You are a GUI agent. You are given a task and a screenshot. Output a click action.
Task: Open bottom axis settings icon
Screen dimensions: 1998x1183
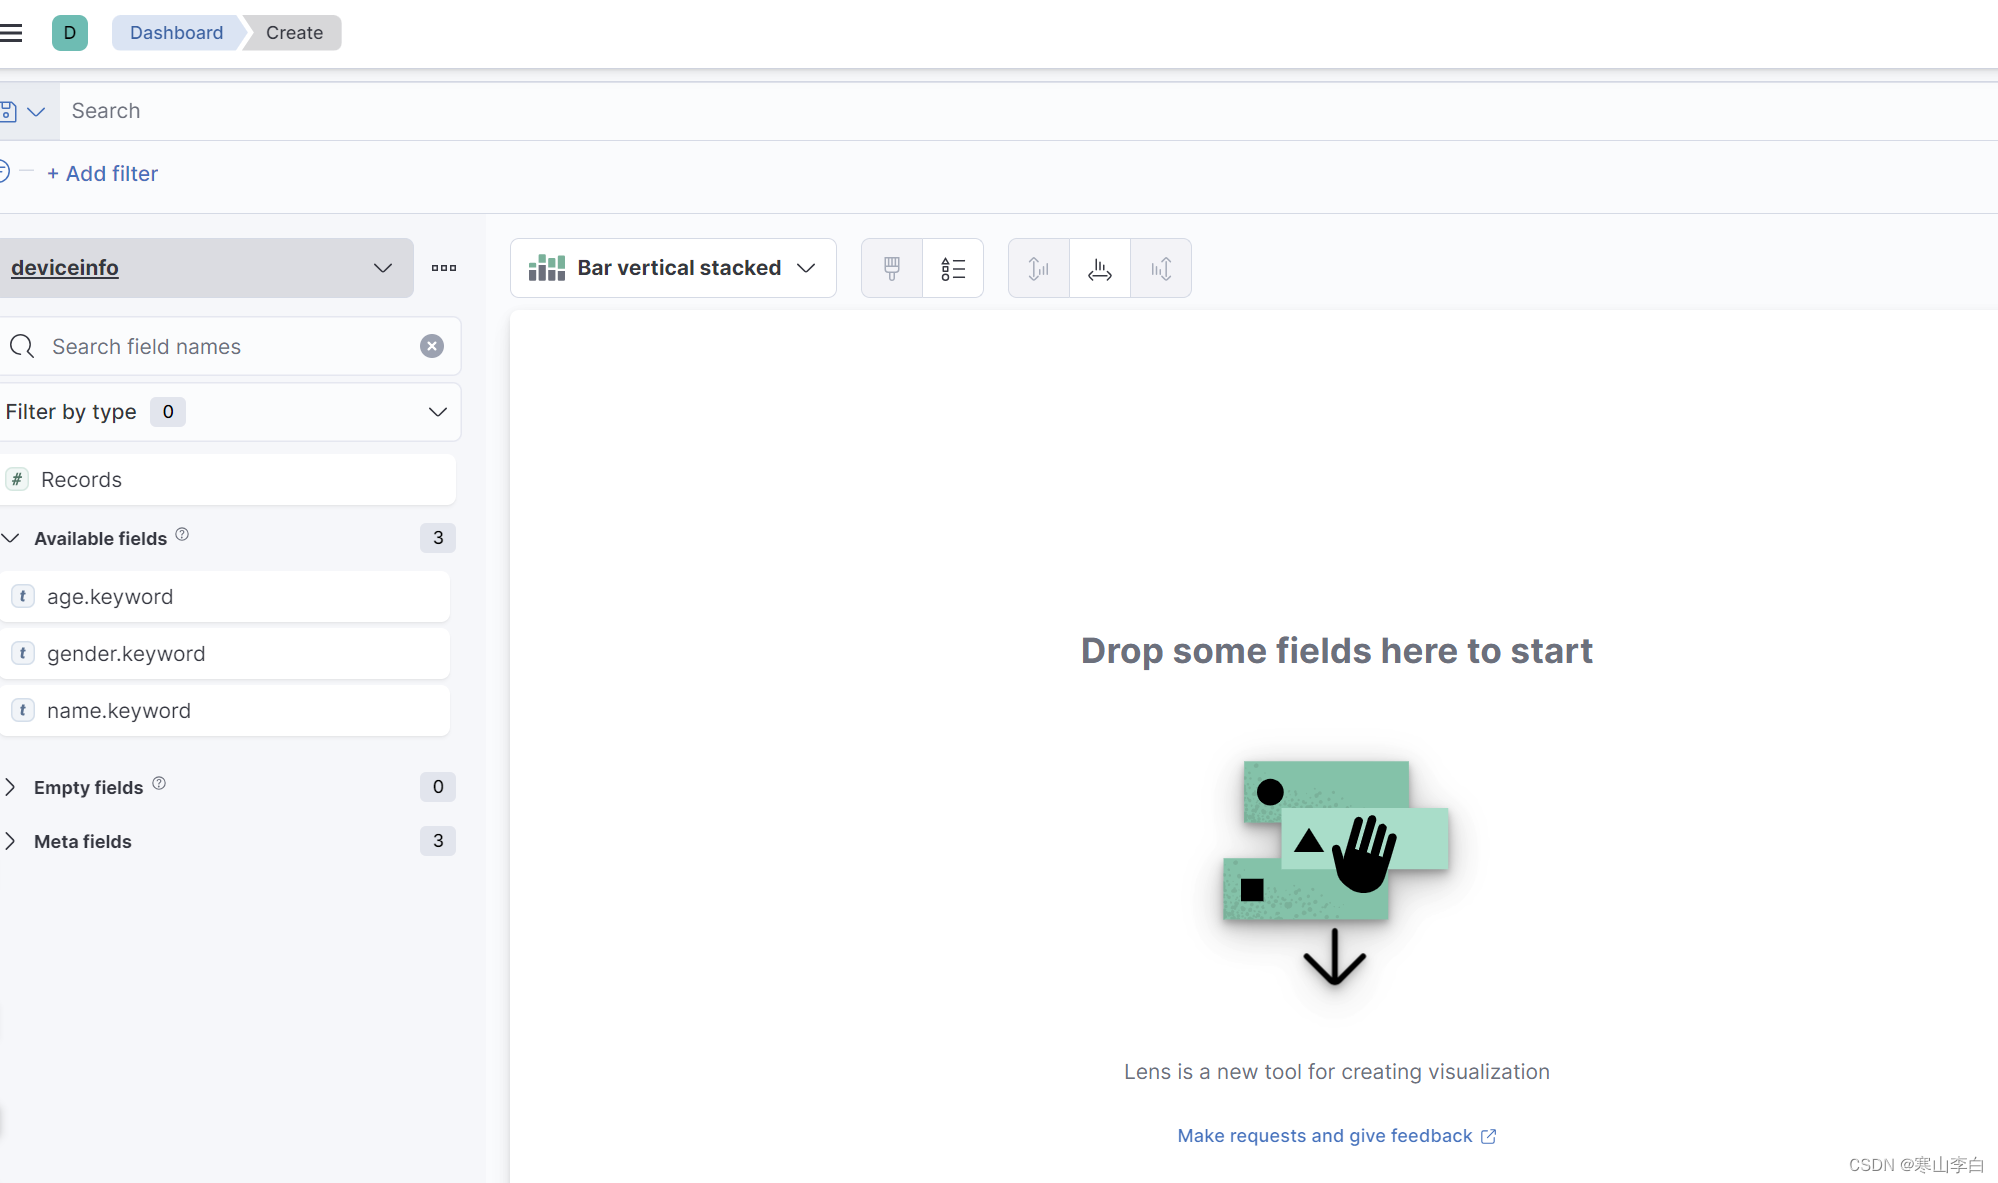click(x=1099, y=268)
